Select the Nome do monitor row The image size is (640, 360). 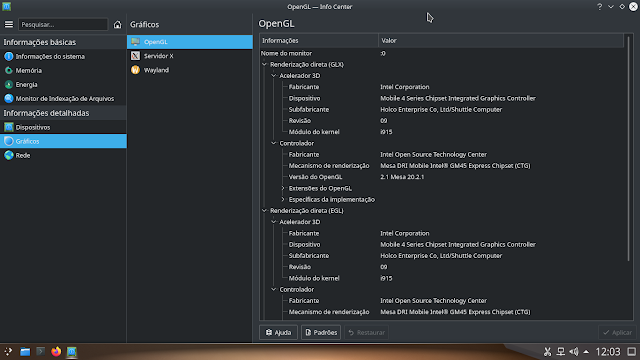(442, 53)
